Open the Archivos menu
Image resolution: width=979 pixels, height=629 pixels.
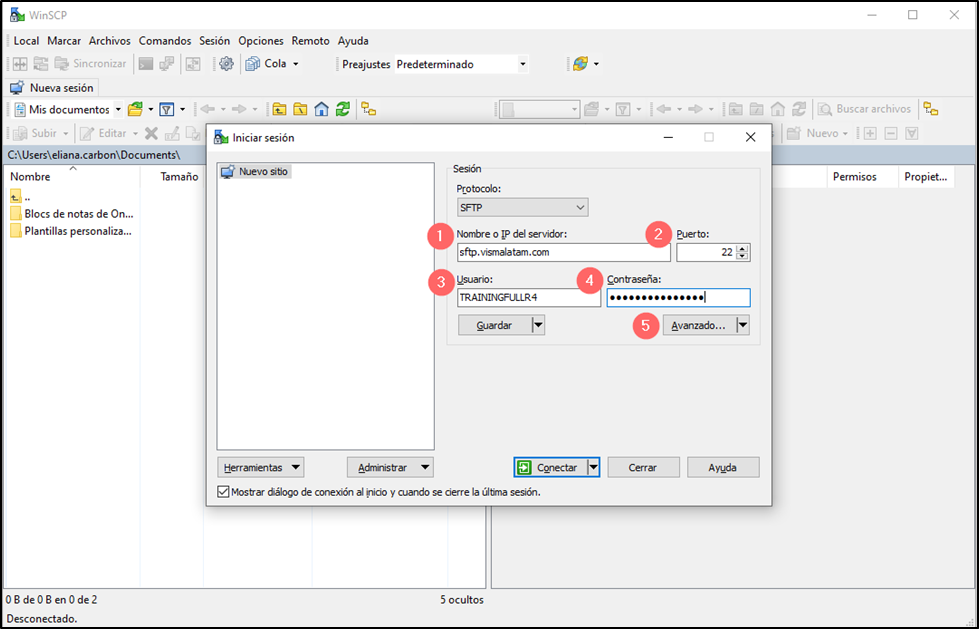point(109,41)
